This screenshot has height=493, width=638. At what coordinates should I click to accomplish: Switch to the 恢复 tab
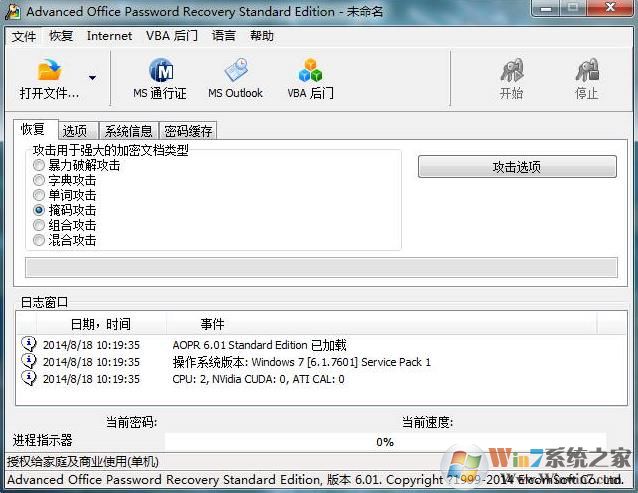[x=35, y=129]
